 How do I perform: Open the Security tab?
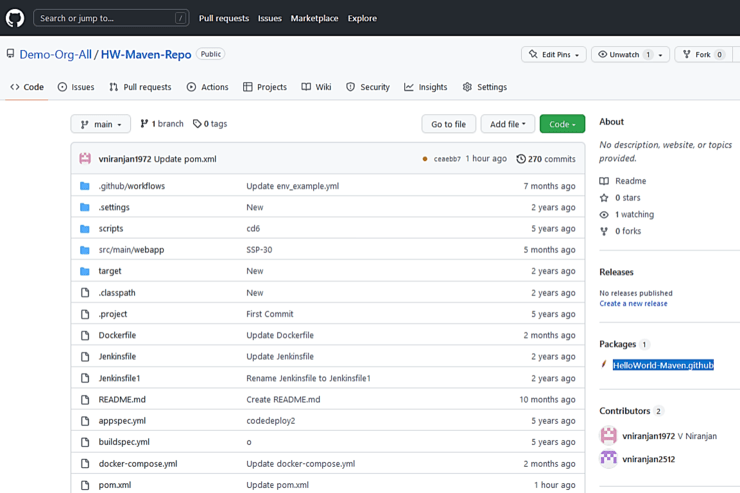[x=368, y=87]
